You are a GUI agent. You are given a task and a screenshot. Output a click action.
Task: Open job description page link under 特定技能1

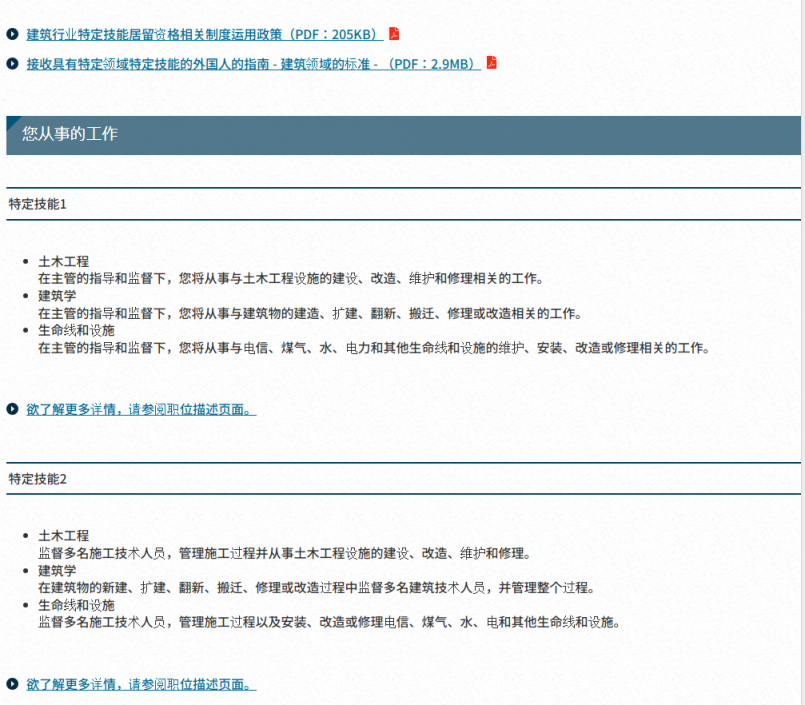[x=141, y=409]
